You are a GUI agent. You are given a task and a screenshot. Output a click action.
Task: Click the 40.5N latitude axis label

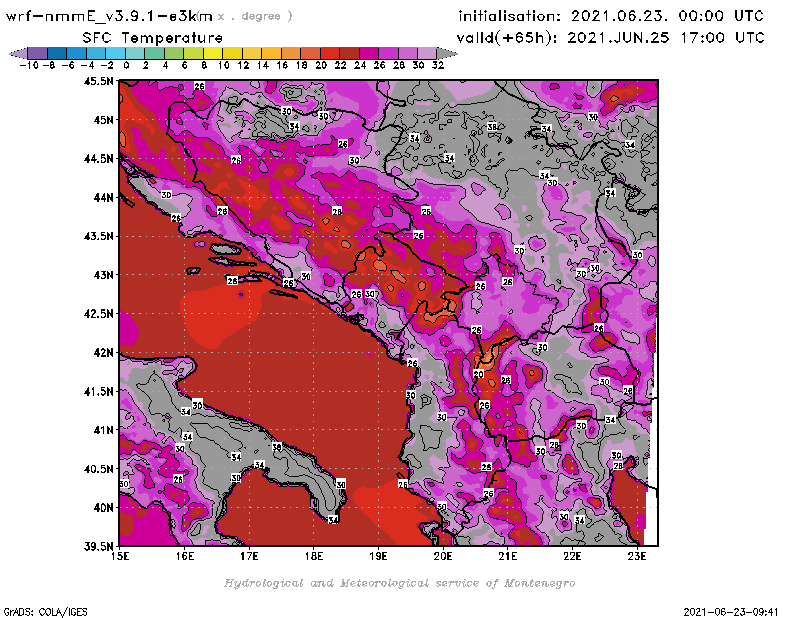pyautogui.click(x=98, y=469)
